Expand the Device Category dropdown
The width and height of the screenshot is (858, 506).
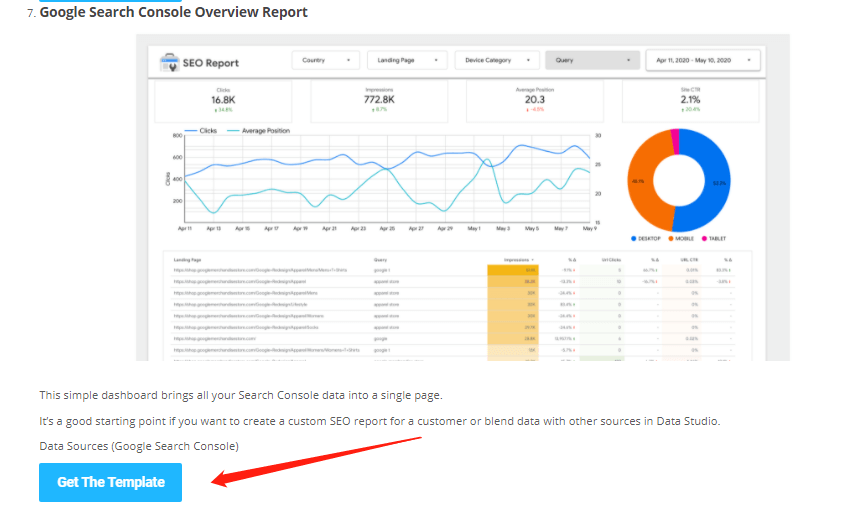497,60
